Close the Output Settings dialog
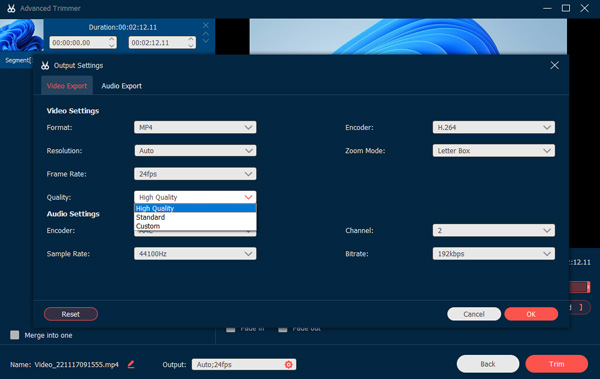 coord(554,65)
